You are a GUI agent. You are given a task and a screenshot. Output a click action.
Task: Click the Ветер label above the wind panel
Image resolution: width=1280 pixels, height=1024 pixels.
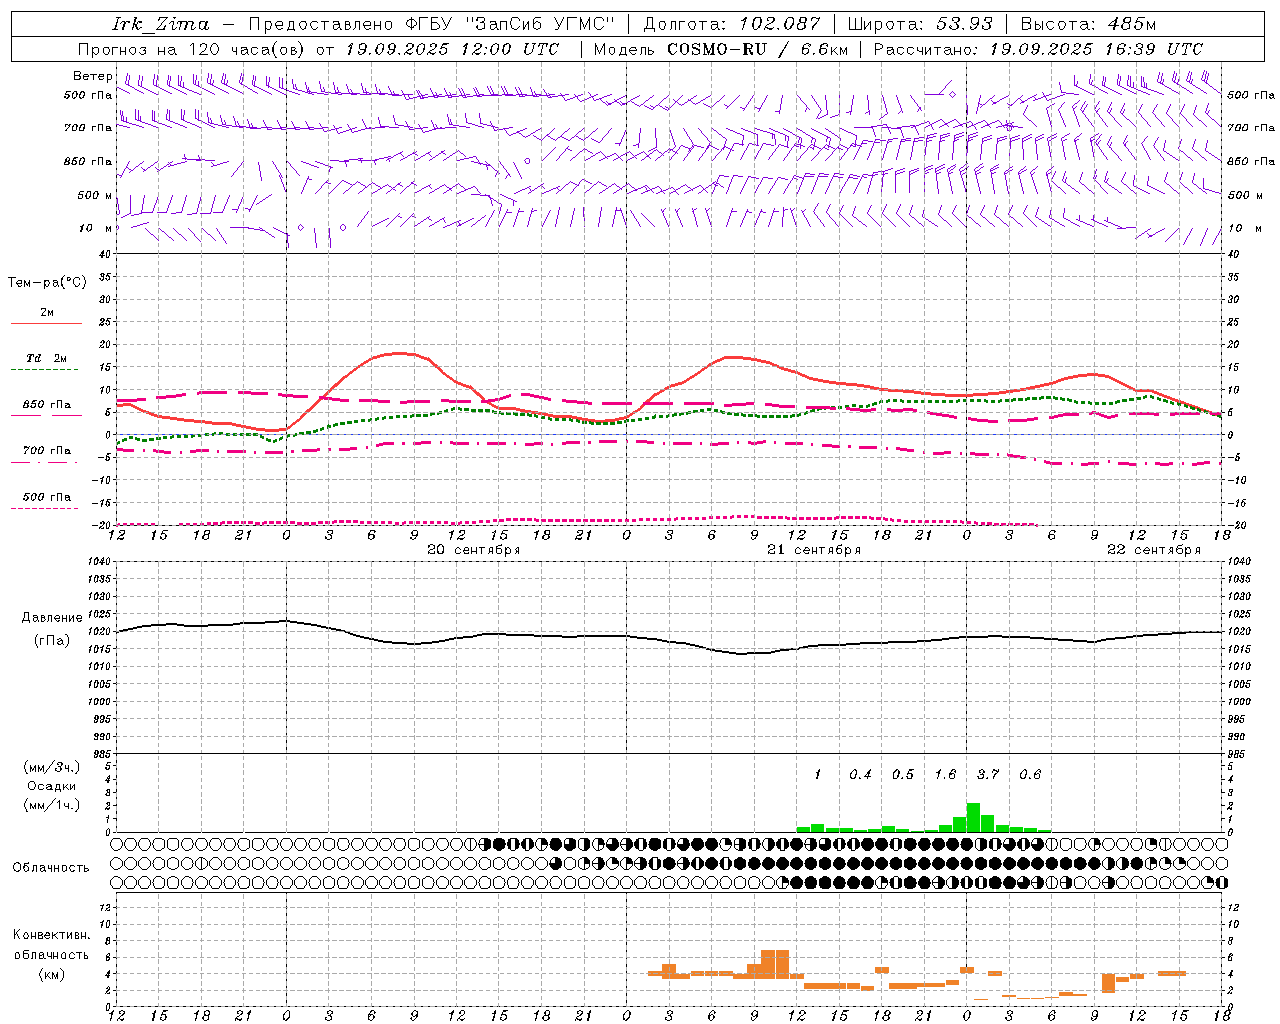93,76
